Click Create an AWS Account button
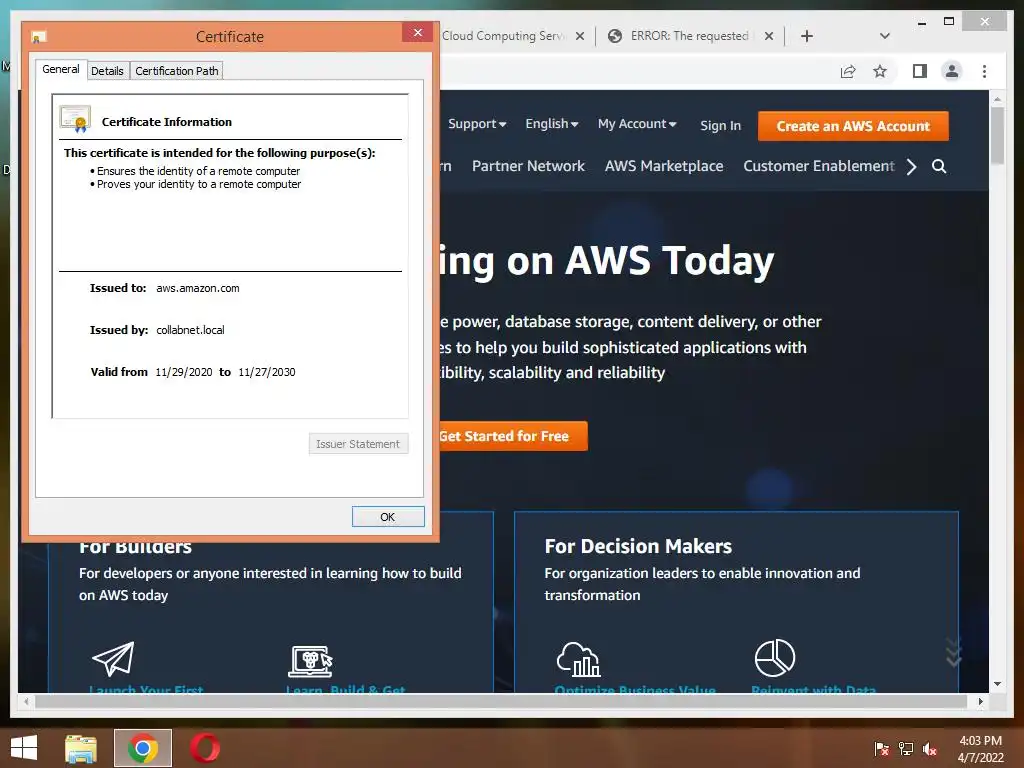This screenshot has height=768, width=1024. (x=853, y=126)
